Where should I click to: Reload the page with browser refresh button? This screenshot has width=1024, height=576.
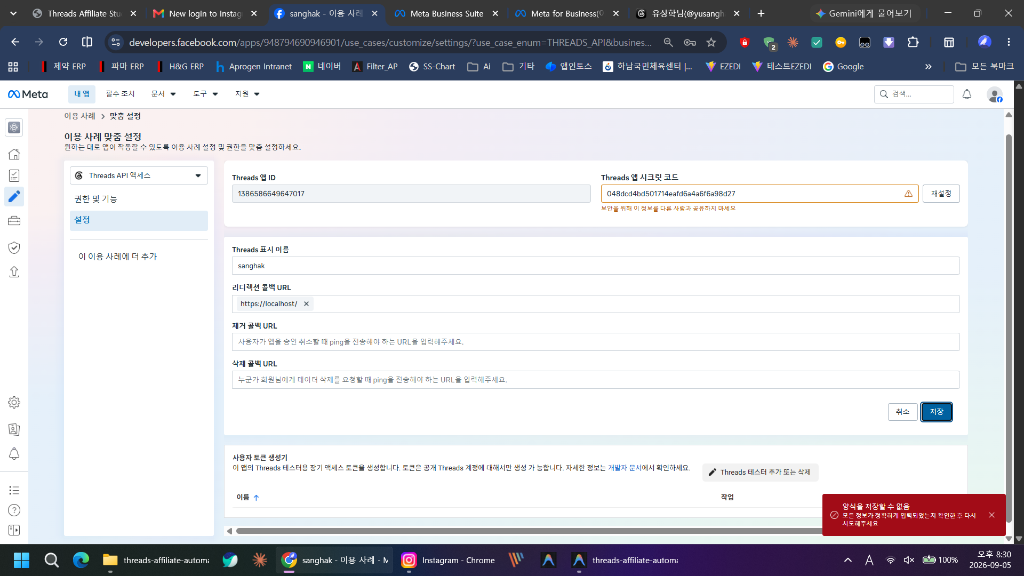[x=63, y=42]
